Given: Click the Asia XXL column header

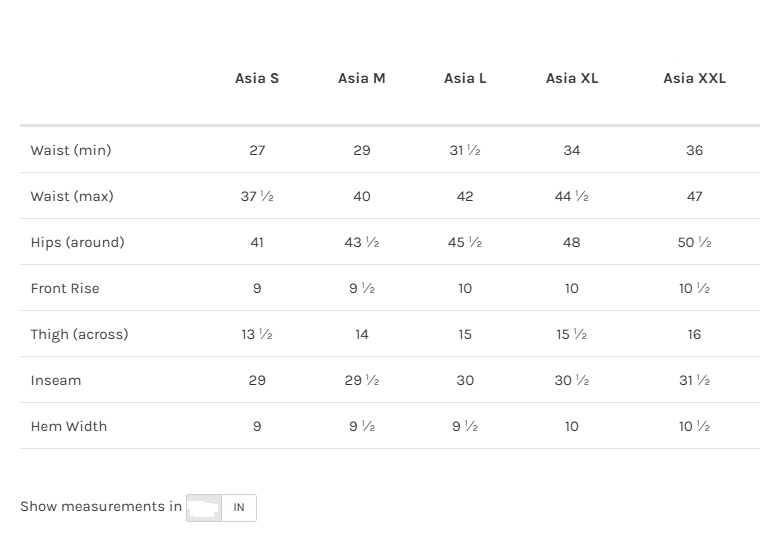Looking at the screenshot, I should [694, 78].
